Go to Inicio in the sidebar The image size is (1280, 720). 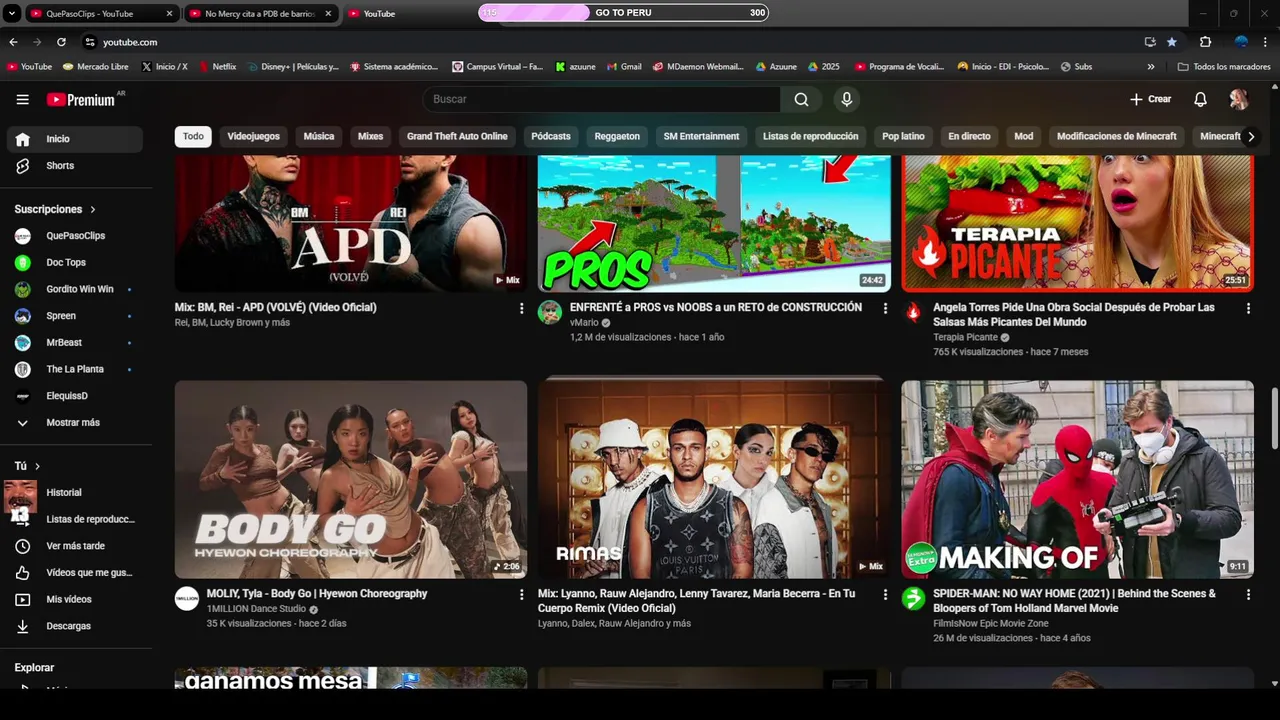coord(75,139)
